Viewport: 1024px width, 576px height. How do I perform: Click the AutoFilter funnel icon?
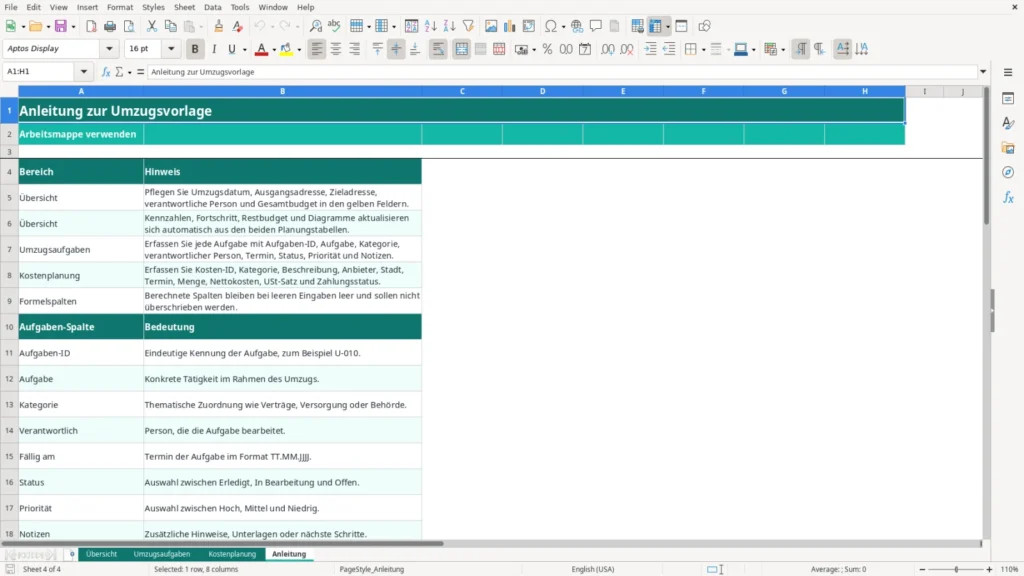click(x=468, y=26)
